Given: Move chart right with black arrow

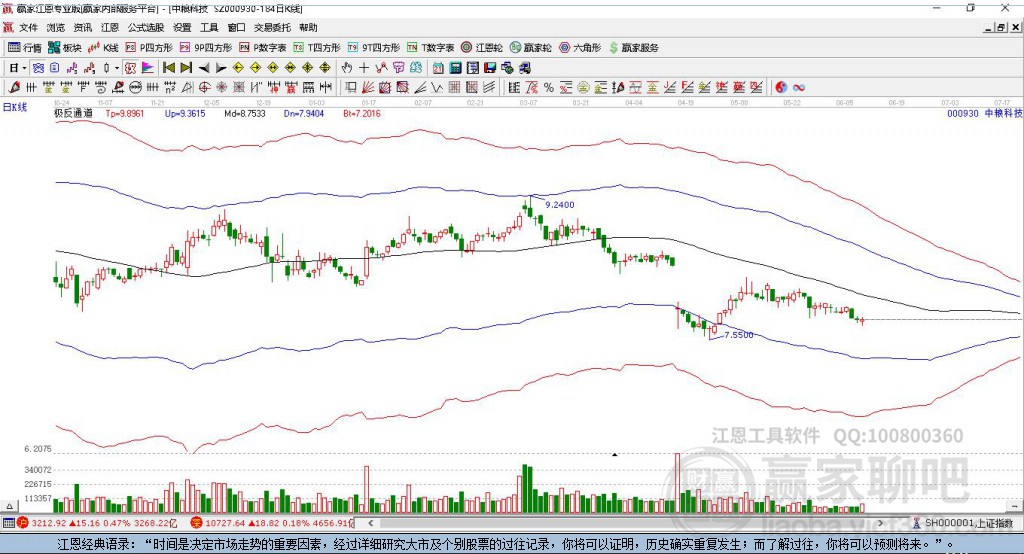Looking at the screenshot, I should (221, 68).
